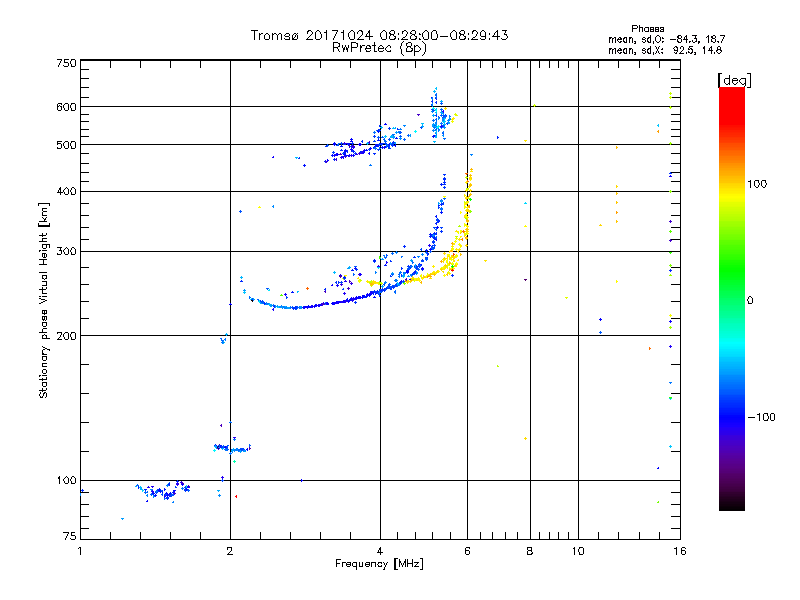Click the x-axis tick label '6'
This screenshot has height=600, width=800.
(467, 551)
